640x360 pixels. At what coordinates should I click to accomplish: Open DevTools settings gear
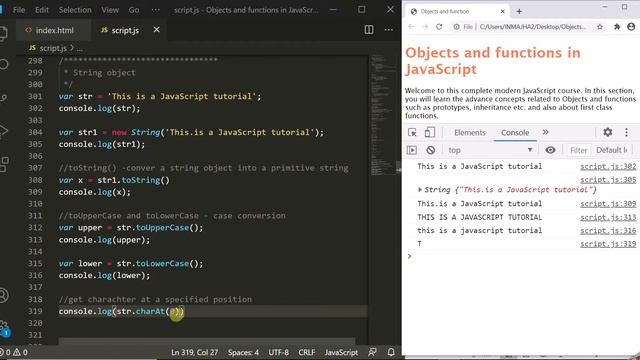coord(607,132)
